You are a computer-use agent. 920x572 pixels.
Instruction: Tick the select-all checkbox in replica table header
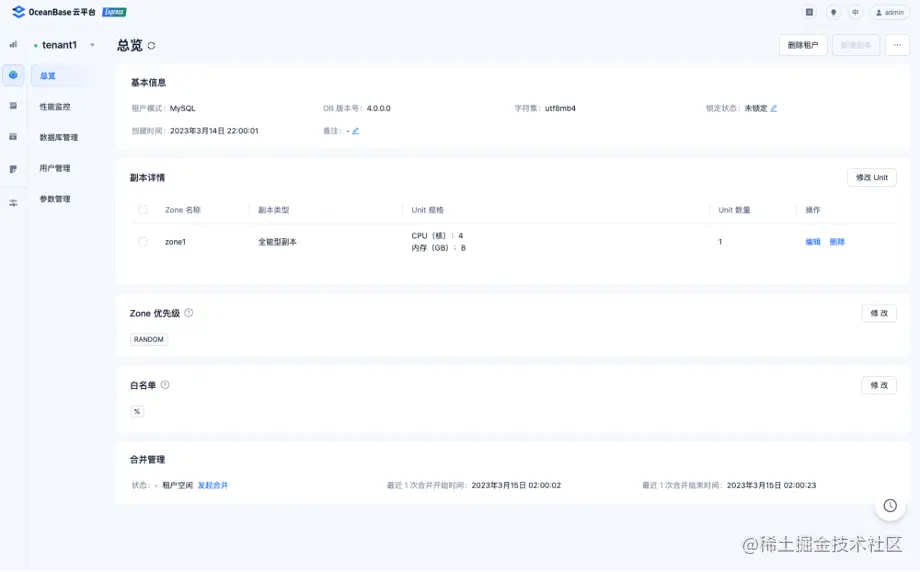point(143,210)
